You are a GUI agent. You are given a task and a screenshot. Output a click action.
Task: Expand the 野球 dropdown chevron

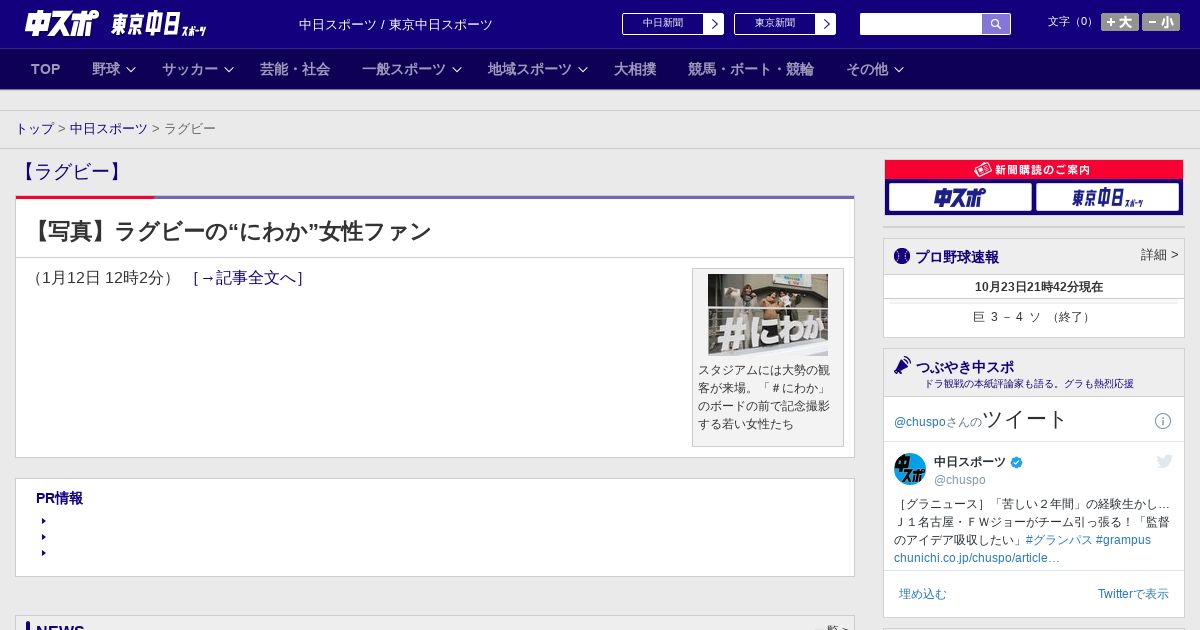131,70
